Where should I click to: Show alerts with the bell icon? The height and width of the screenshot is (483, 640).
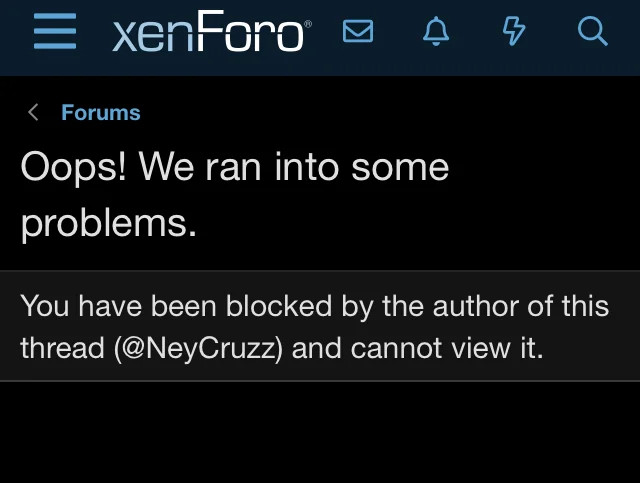436,33
